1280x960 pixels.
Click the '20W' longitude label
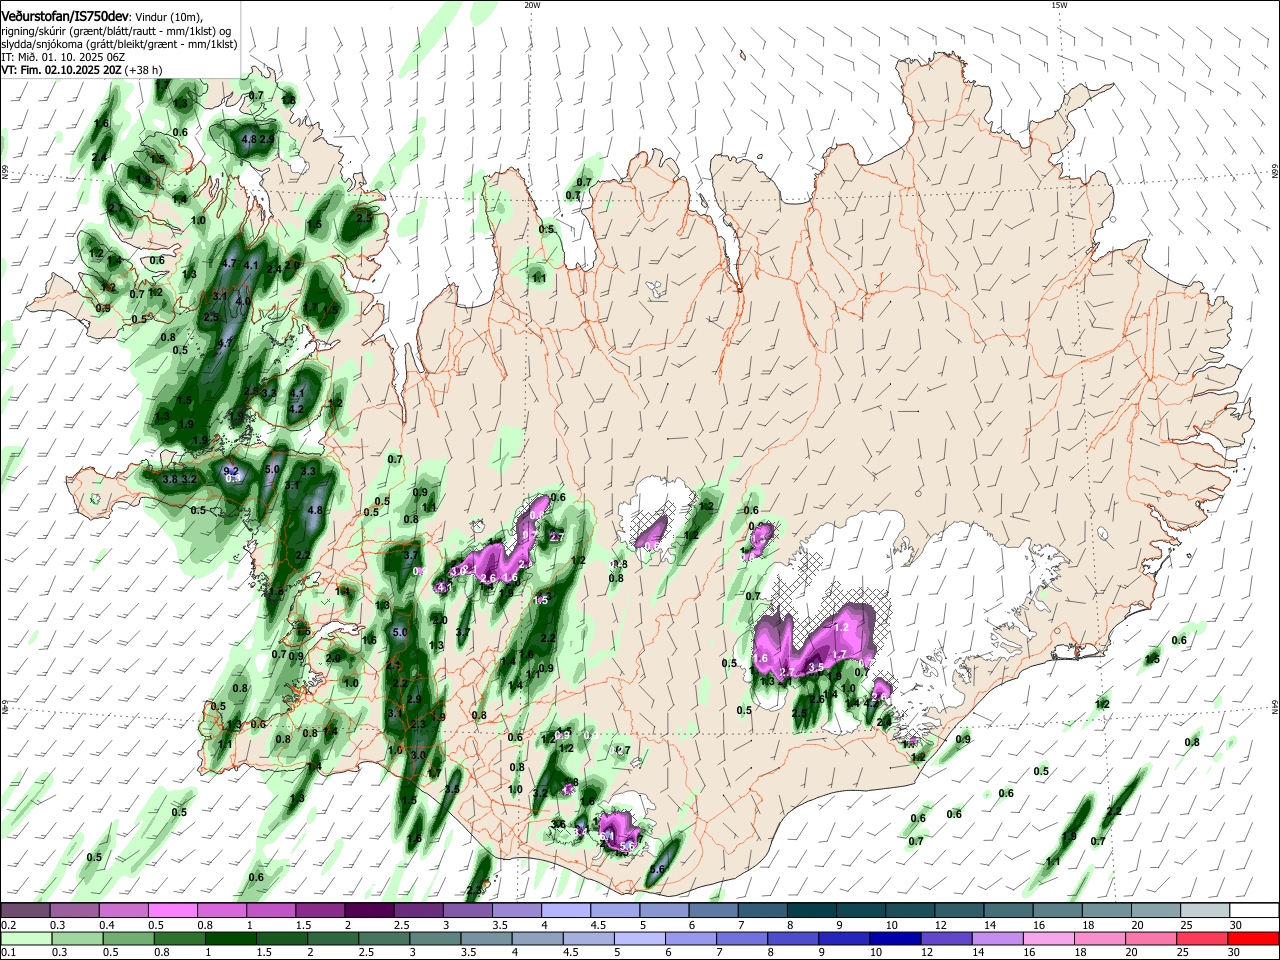click(x=532, y=5)
